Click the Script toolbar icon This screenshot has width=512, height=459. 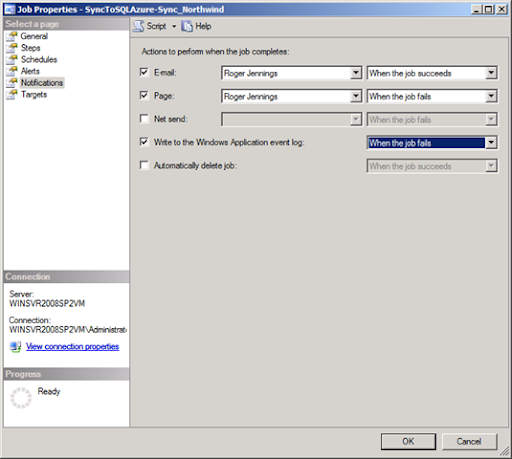[x=139, y=26]
